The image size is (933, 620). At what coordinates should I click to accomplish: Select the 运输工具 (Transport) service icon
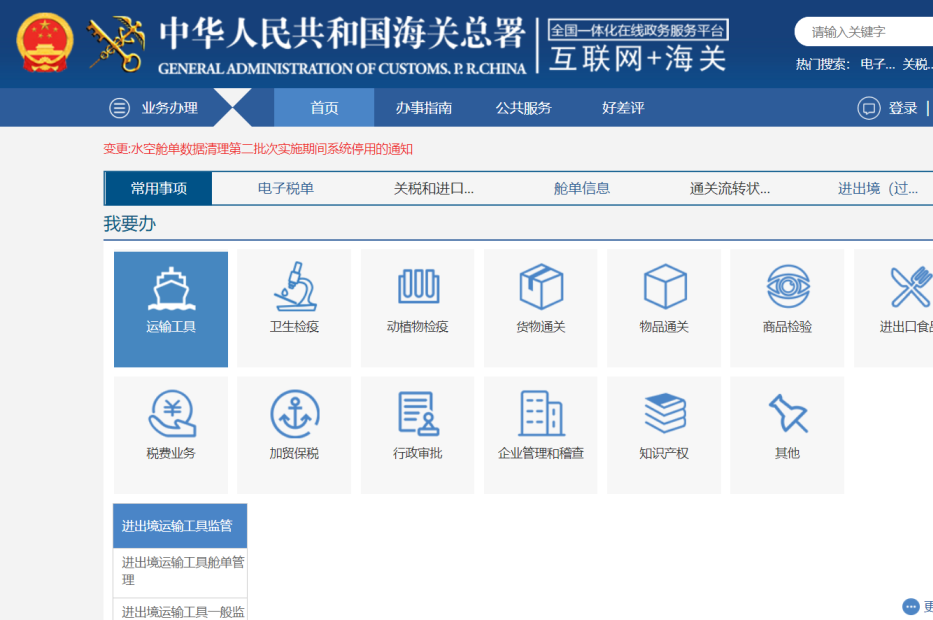(170, 309)
